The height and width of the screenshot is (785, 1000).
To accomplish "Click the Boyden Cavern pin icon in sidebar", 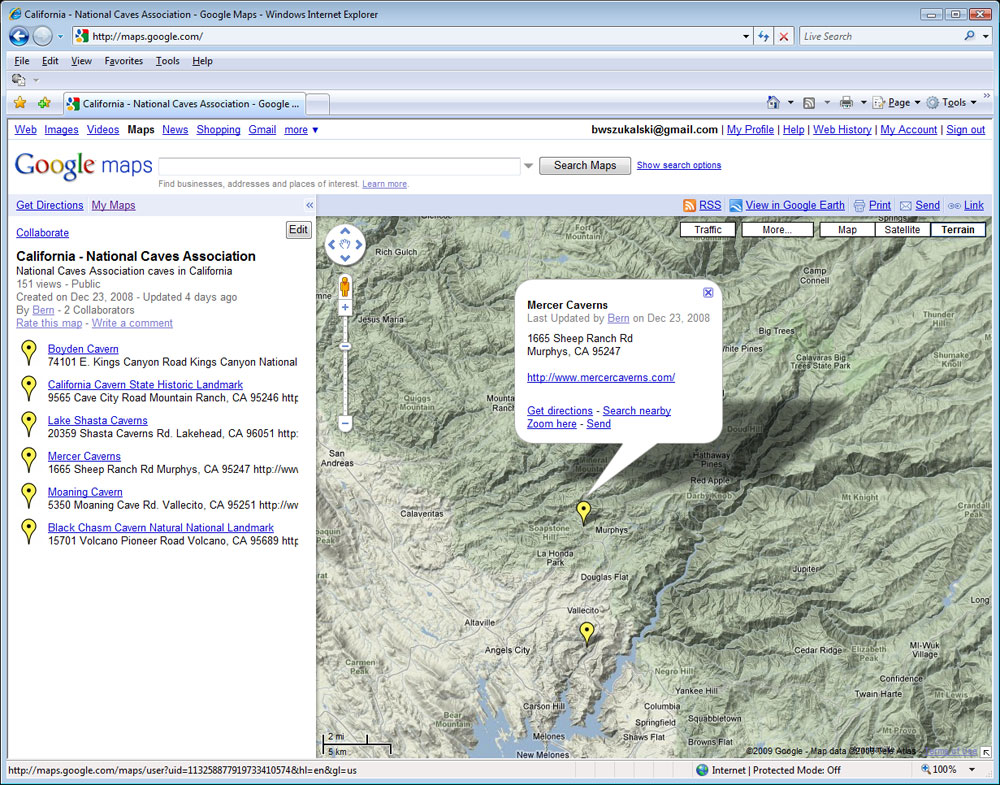I will pyautogui.click(x=29, y=352).
